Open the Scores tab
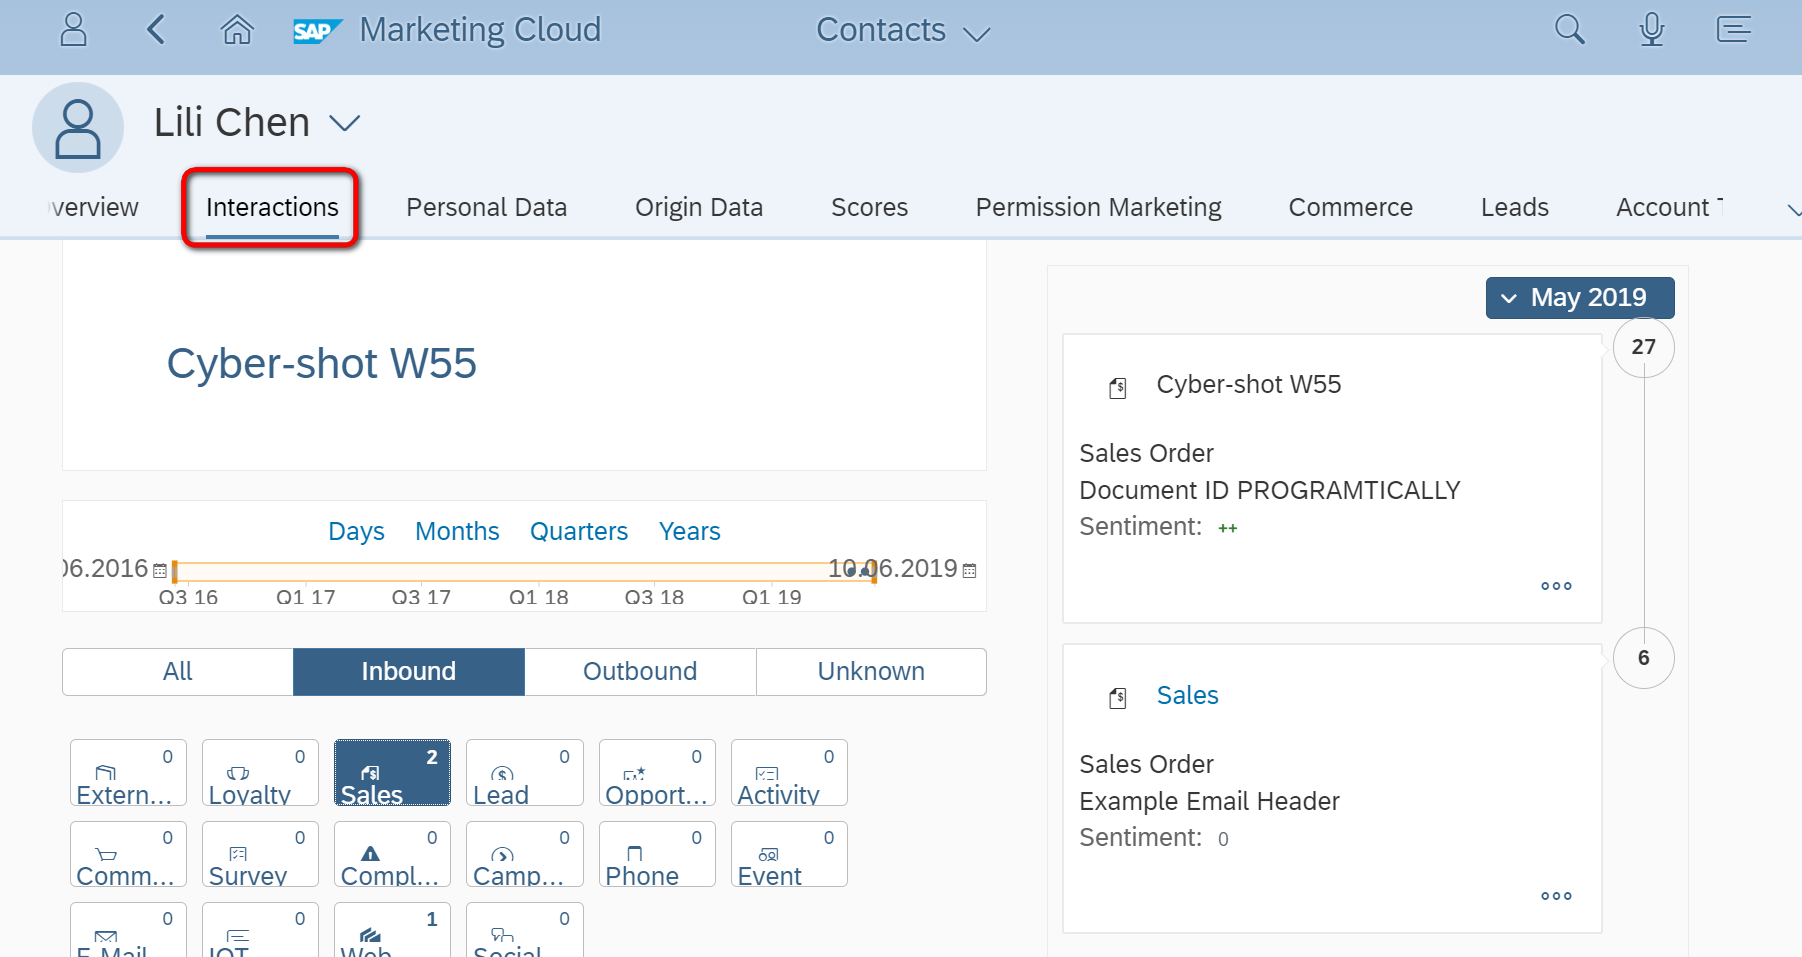 [869, 207]
